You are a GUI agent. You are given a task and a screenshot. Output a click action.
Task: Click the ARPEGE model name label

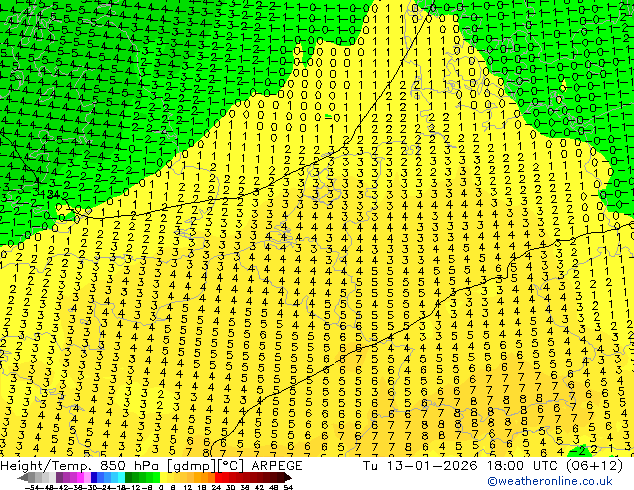point(277,466)
